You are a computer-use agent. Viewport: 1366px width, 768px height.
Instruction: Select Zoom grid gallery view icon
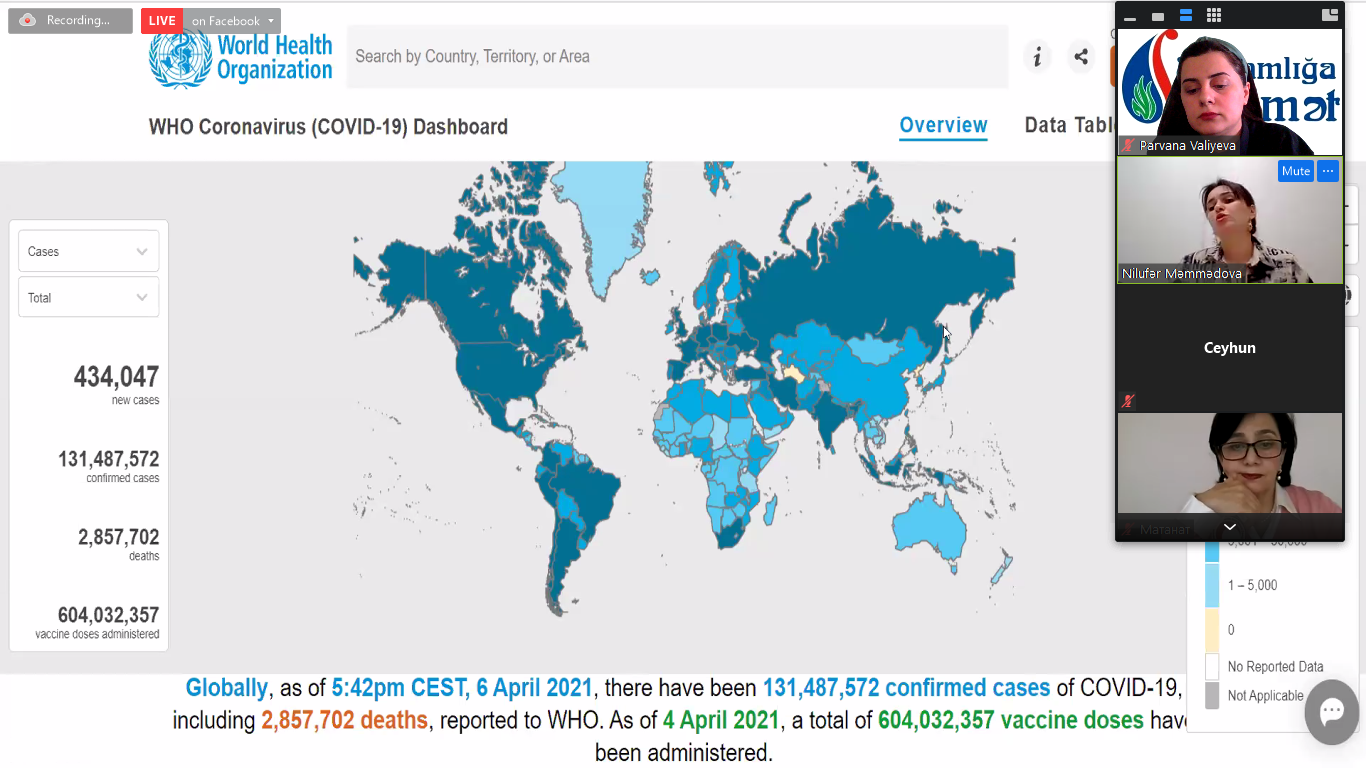1214,16
